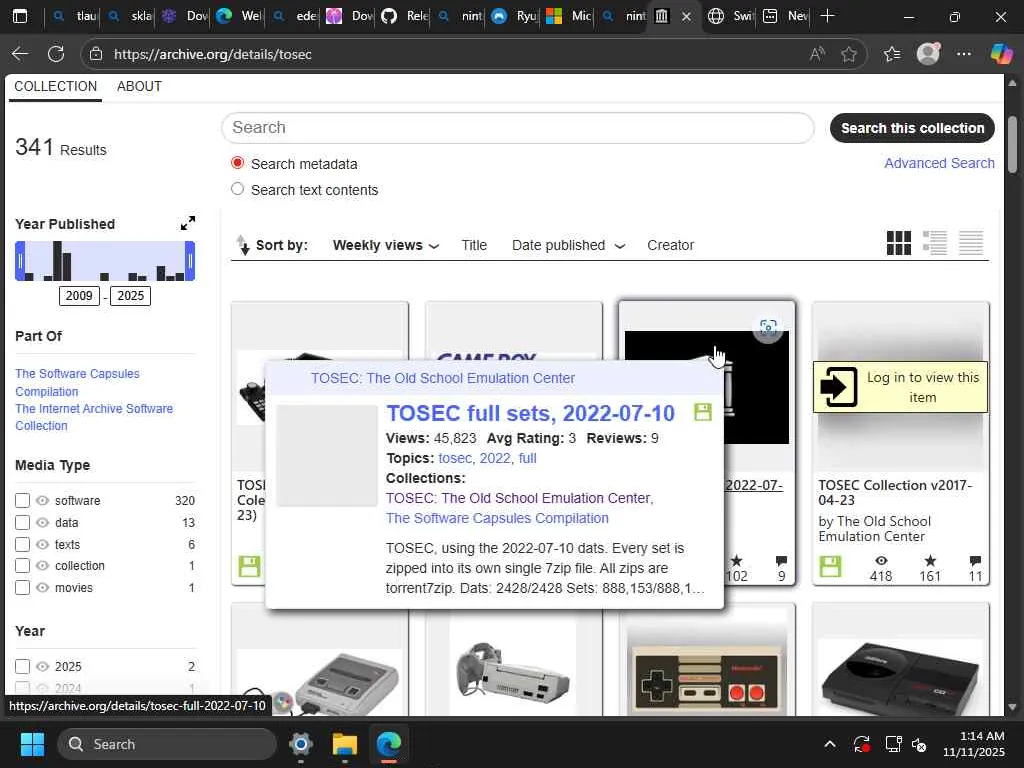Click the collection Search input field
Viewport: 1024px width, 768px height.
[x=518, y=127]
